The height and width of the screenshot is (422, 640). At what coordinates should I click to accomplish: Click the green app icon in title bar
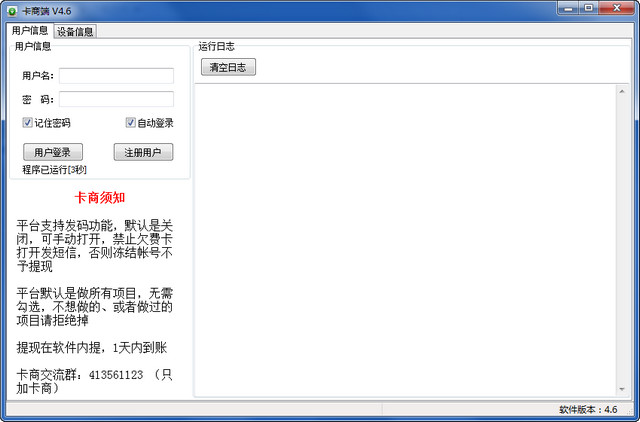coord(11,9)
